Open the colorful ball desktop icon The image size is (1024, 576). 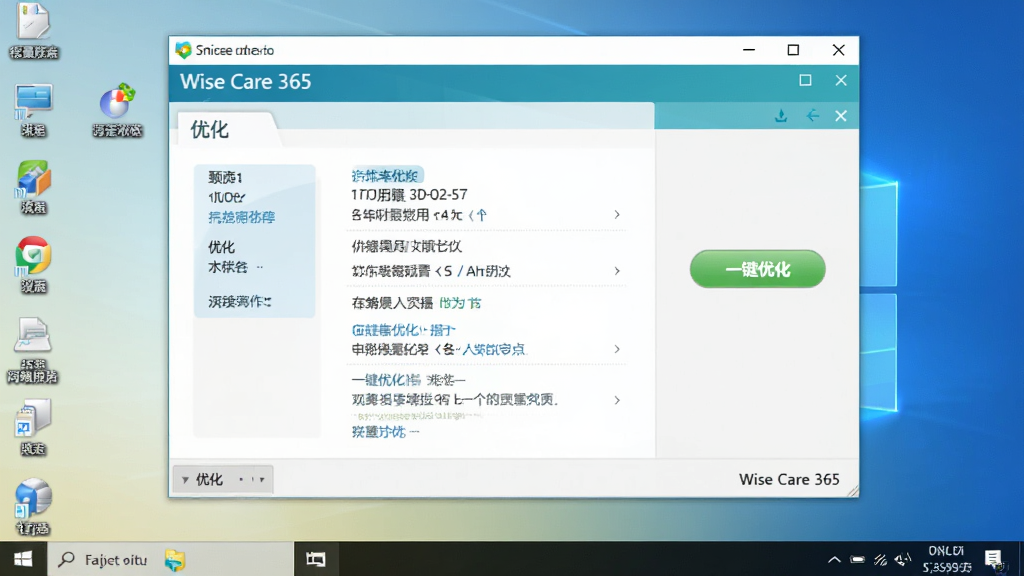coord(118,110)
